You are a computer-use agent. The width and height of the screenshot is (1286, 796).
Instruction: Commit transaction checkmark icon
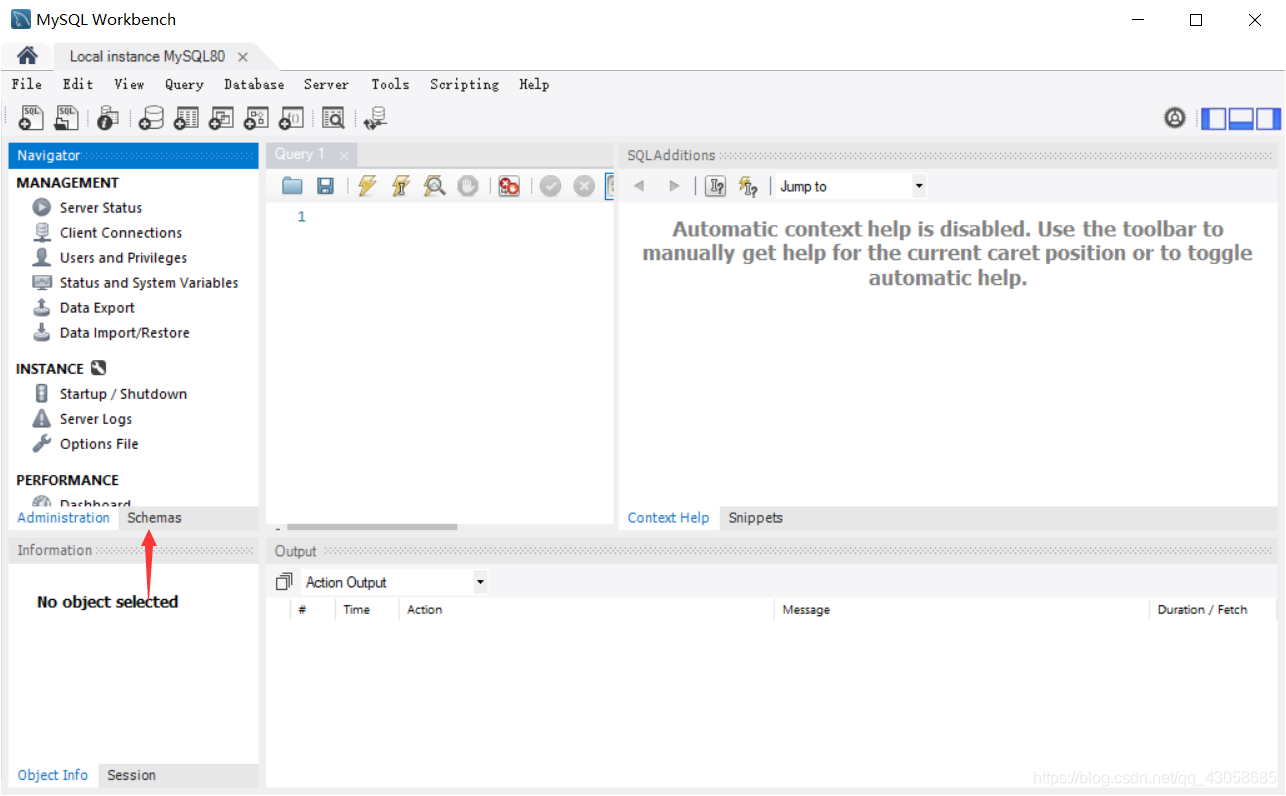click(x=551, y=186)
